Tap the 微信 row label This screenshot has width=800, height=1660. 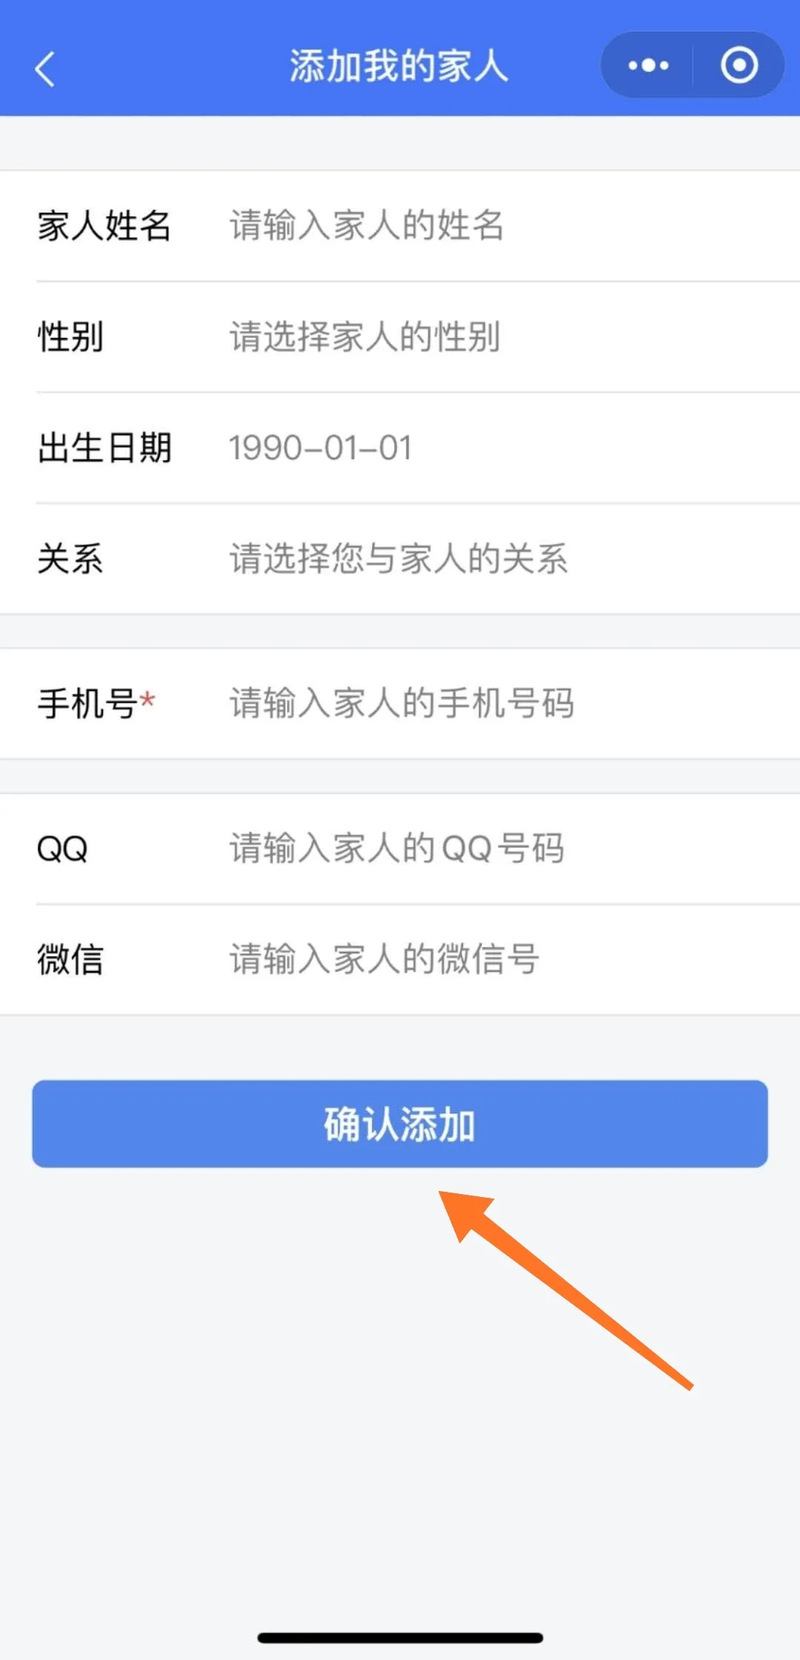(x=70, y=960)
